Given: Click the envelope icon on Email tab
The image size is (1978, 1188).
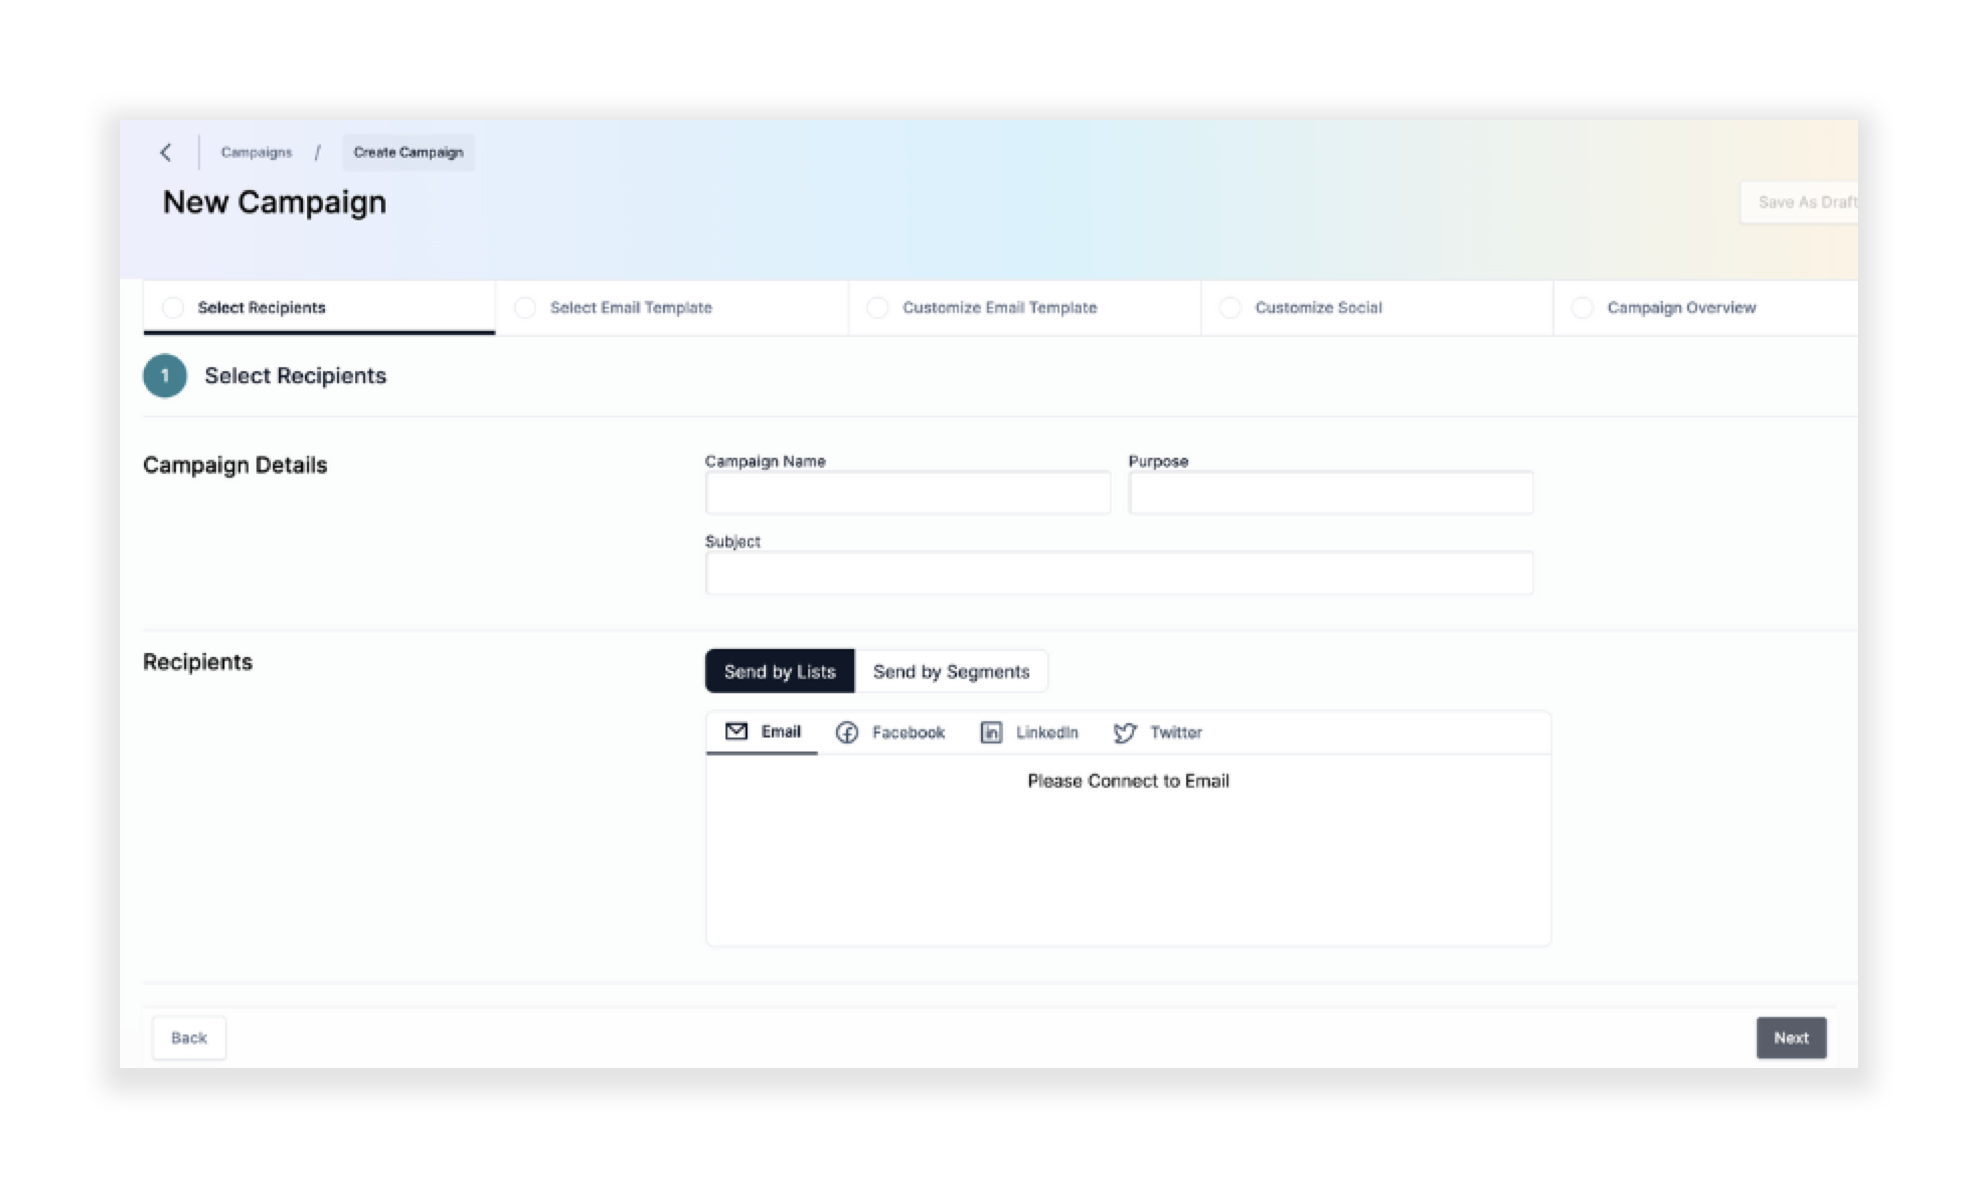Looking at the screenshot, I should [x=736, y=732].
